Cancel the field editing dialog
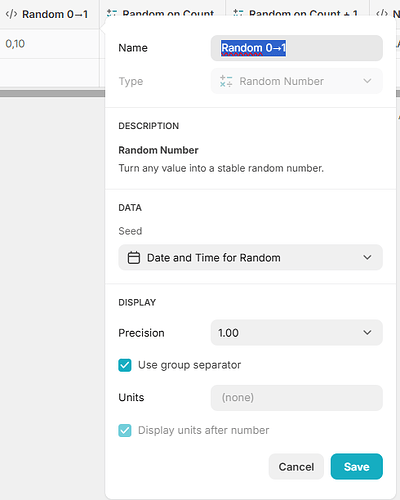Screen dimensions: 400x500 296,466
